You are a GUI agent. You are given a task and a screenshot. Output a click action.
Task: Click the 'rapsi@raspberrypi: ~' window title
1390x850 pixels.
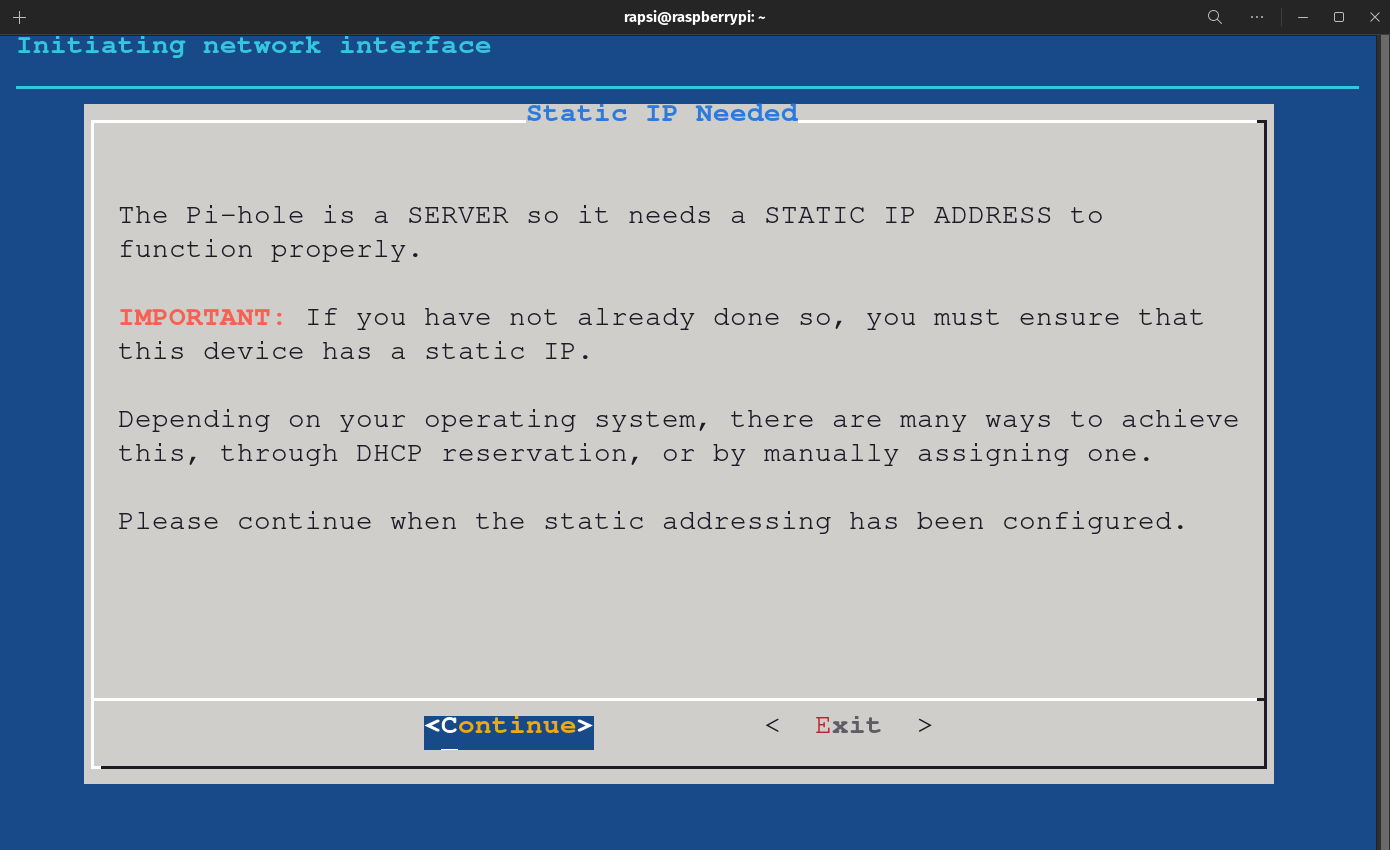click(x=695, y=17)
